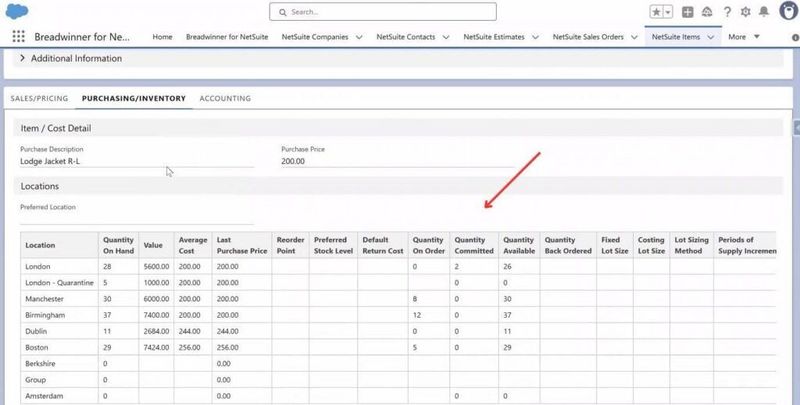Expand the NetSuite Contacts dropdown chevron
800x405 pixels.
[446, 37]
